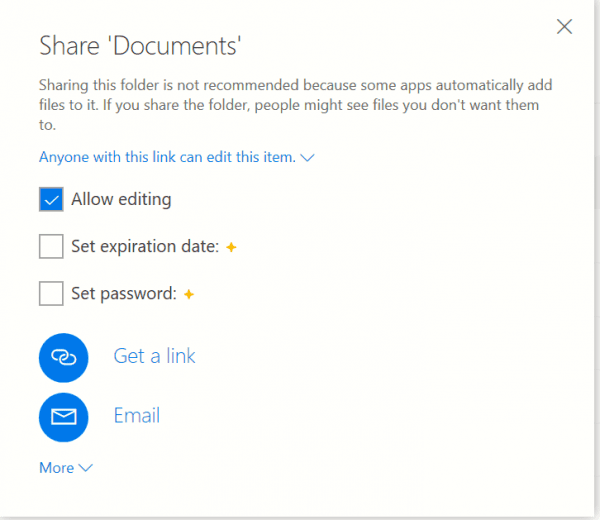Close the Share 'Documents' dialog
Image resolution: width=600 pixels, height=520 pixels.
pos(564,27)
